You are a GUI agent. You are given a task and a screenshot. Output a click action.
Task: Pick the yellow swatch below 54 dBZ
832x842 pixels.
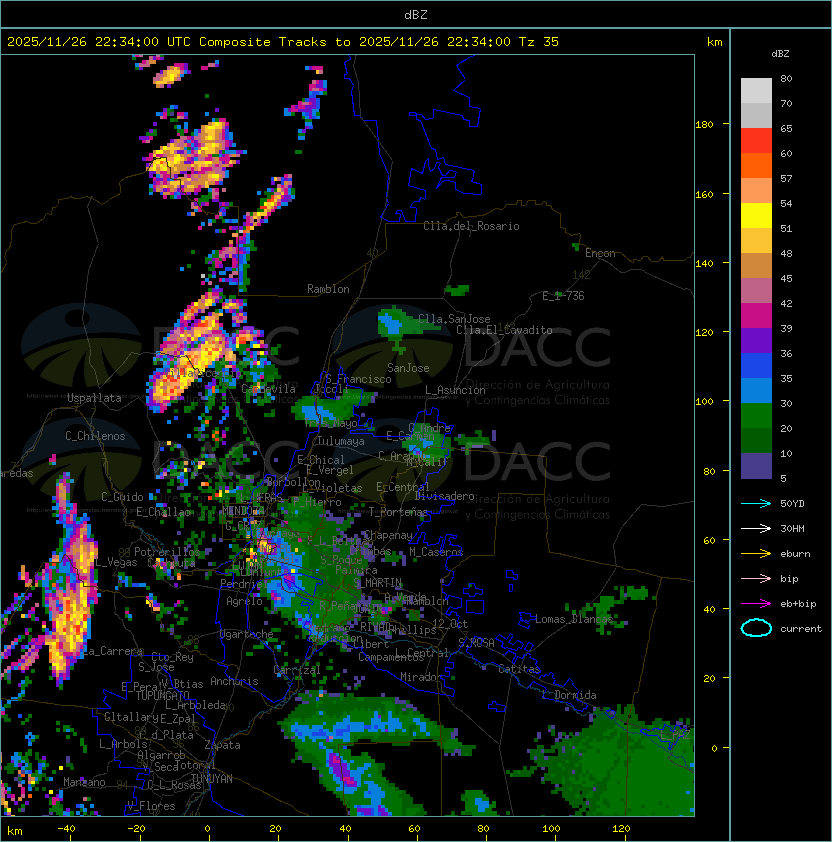pos(756,216)
